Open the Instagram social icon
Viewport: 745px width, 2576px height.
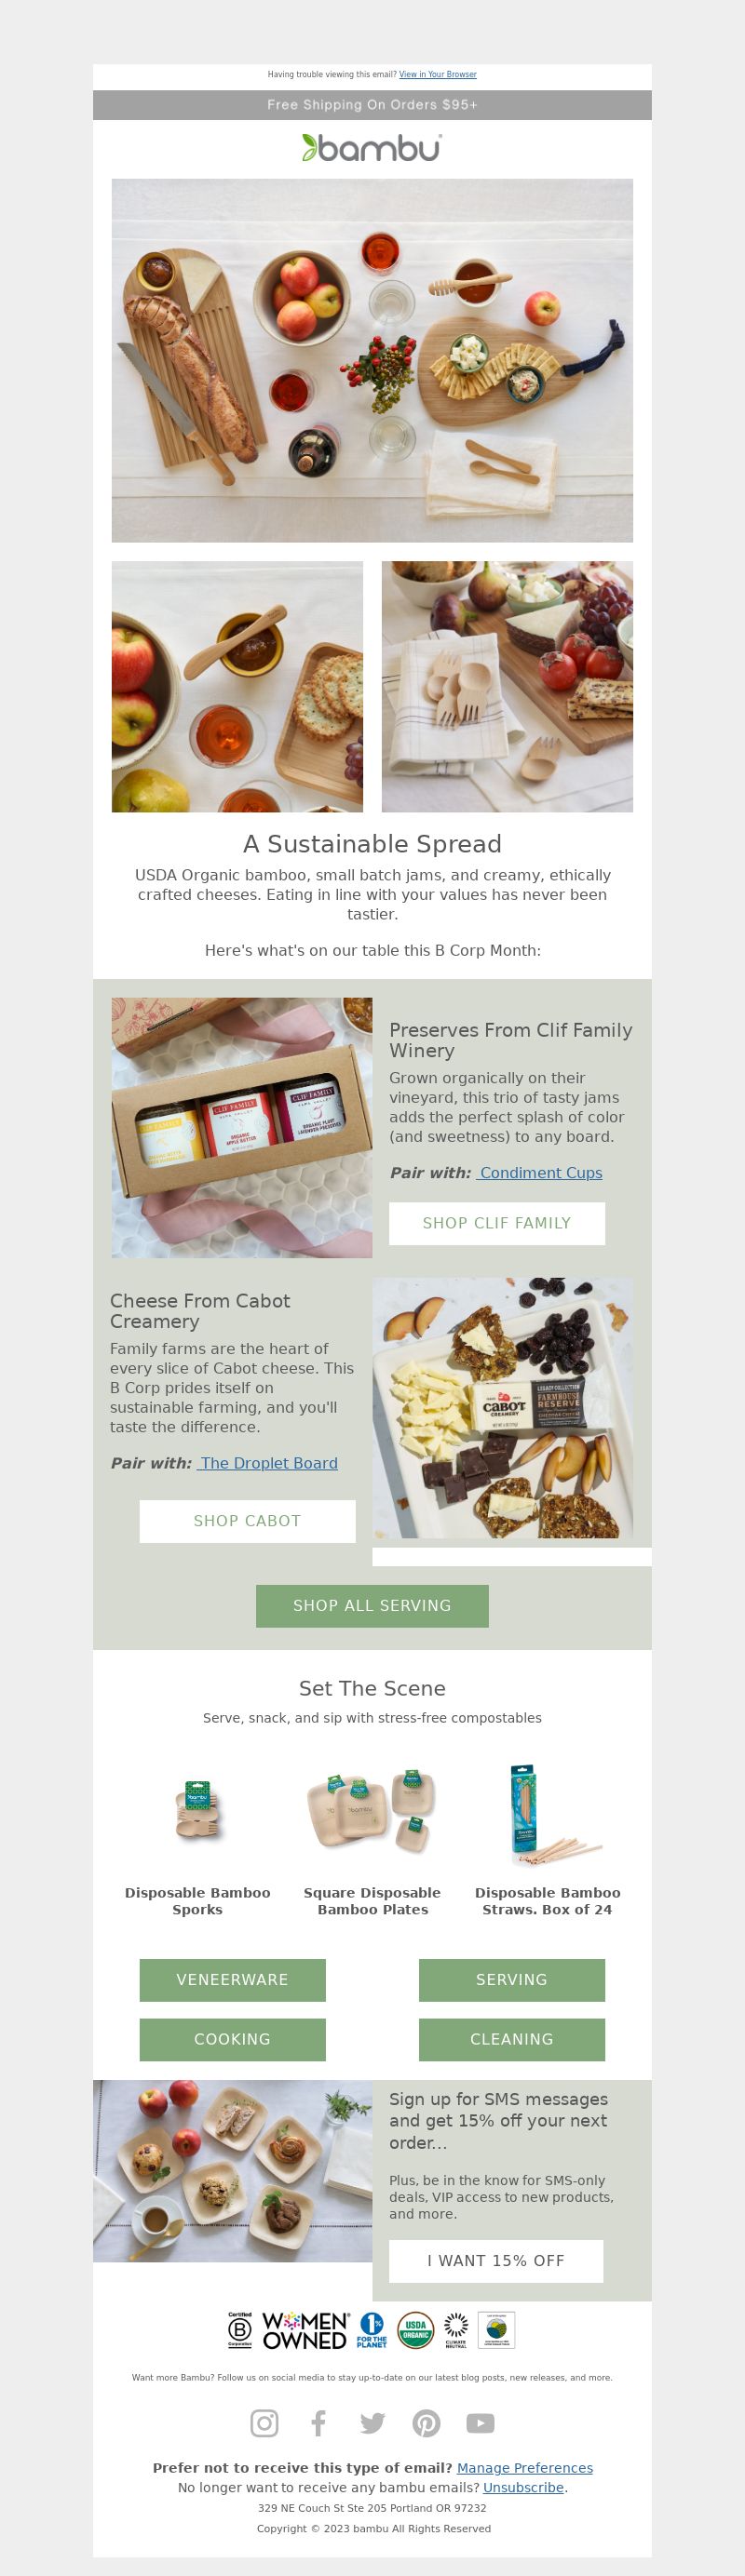(x=264, y=2422)
